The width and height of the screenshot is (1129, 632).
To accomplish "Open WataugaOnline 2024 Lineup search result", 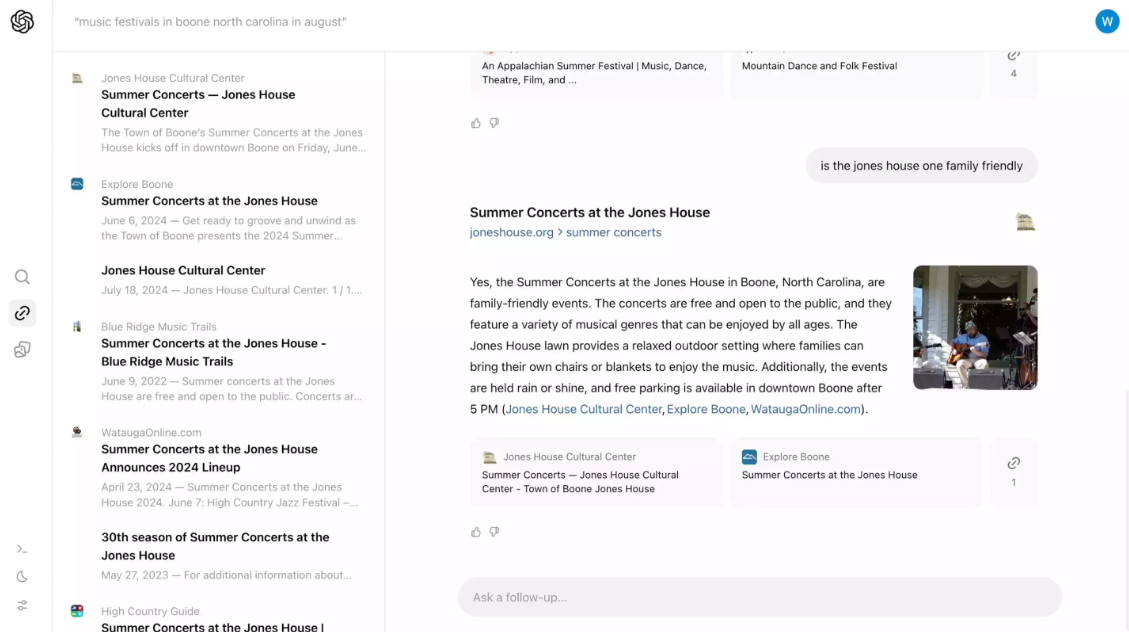I will click(x=209, y=458).
